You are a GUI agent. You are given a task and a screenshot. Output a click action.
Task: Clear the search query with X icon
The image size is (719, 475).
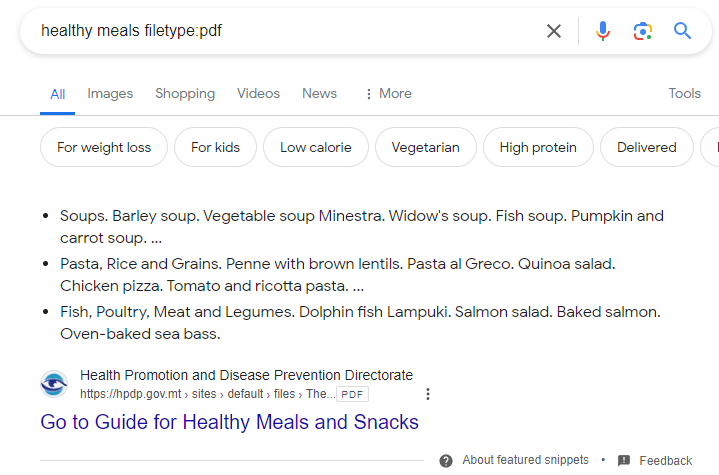click(554, 31)
